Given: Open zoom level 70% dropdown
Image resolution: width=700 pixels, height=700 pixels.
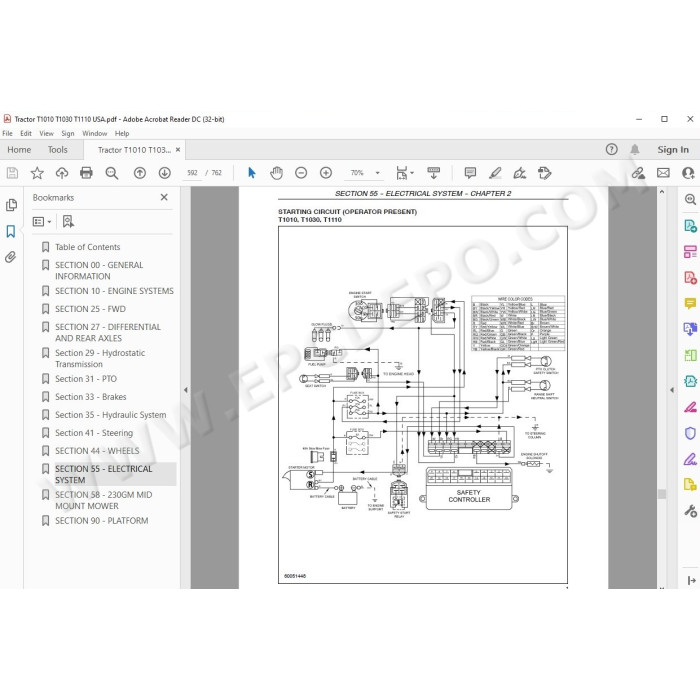Looking at the screenshot, I should (377, 173).
